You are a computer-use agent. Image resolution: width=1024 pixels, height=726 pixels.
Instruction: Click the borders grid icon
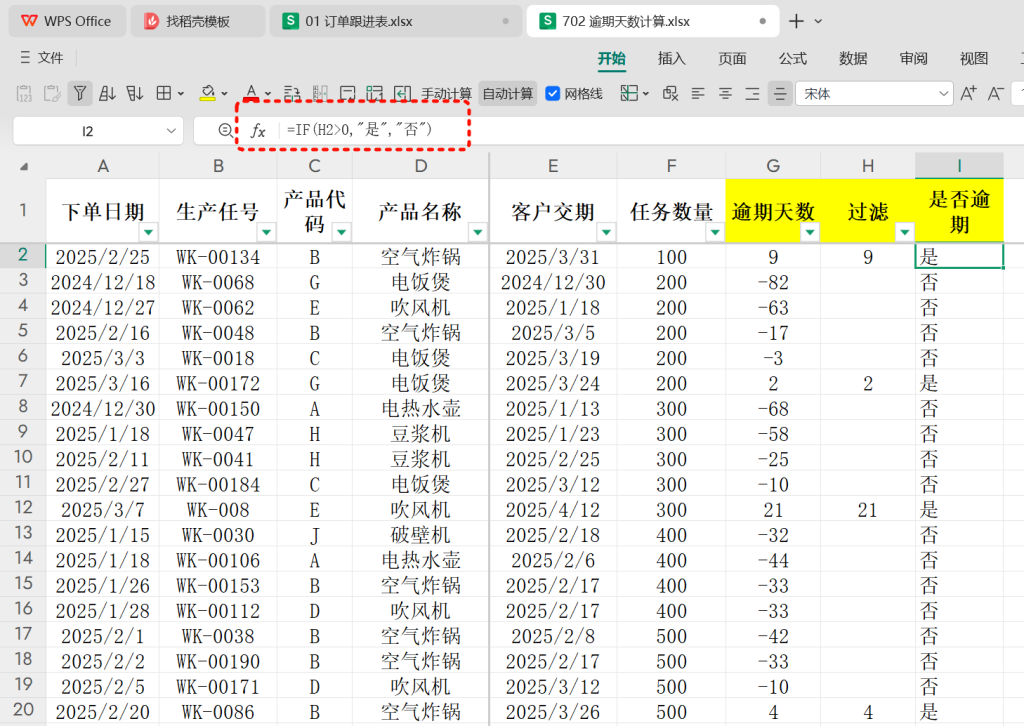point(164,93)
